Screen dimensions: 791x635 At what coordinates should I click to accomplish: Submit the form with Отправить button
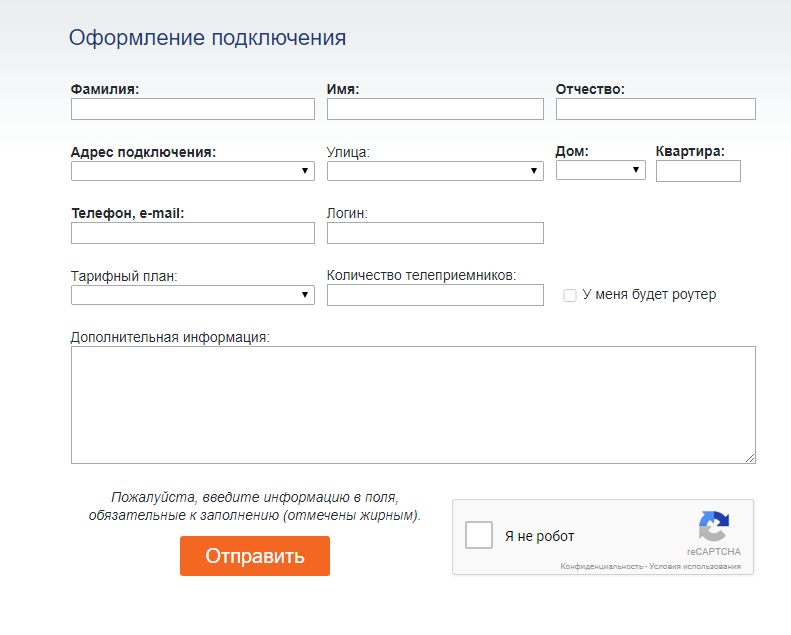tap(255, 556)
